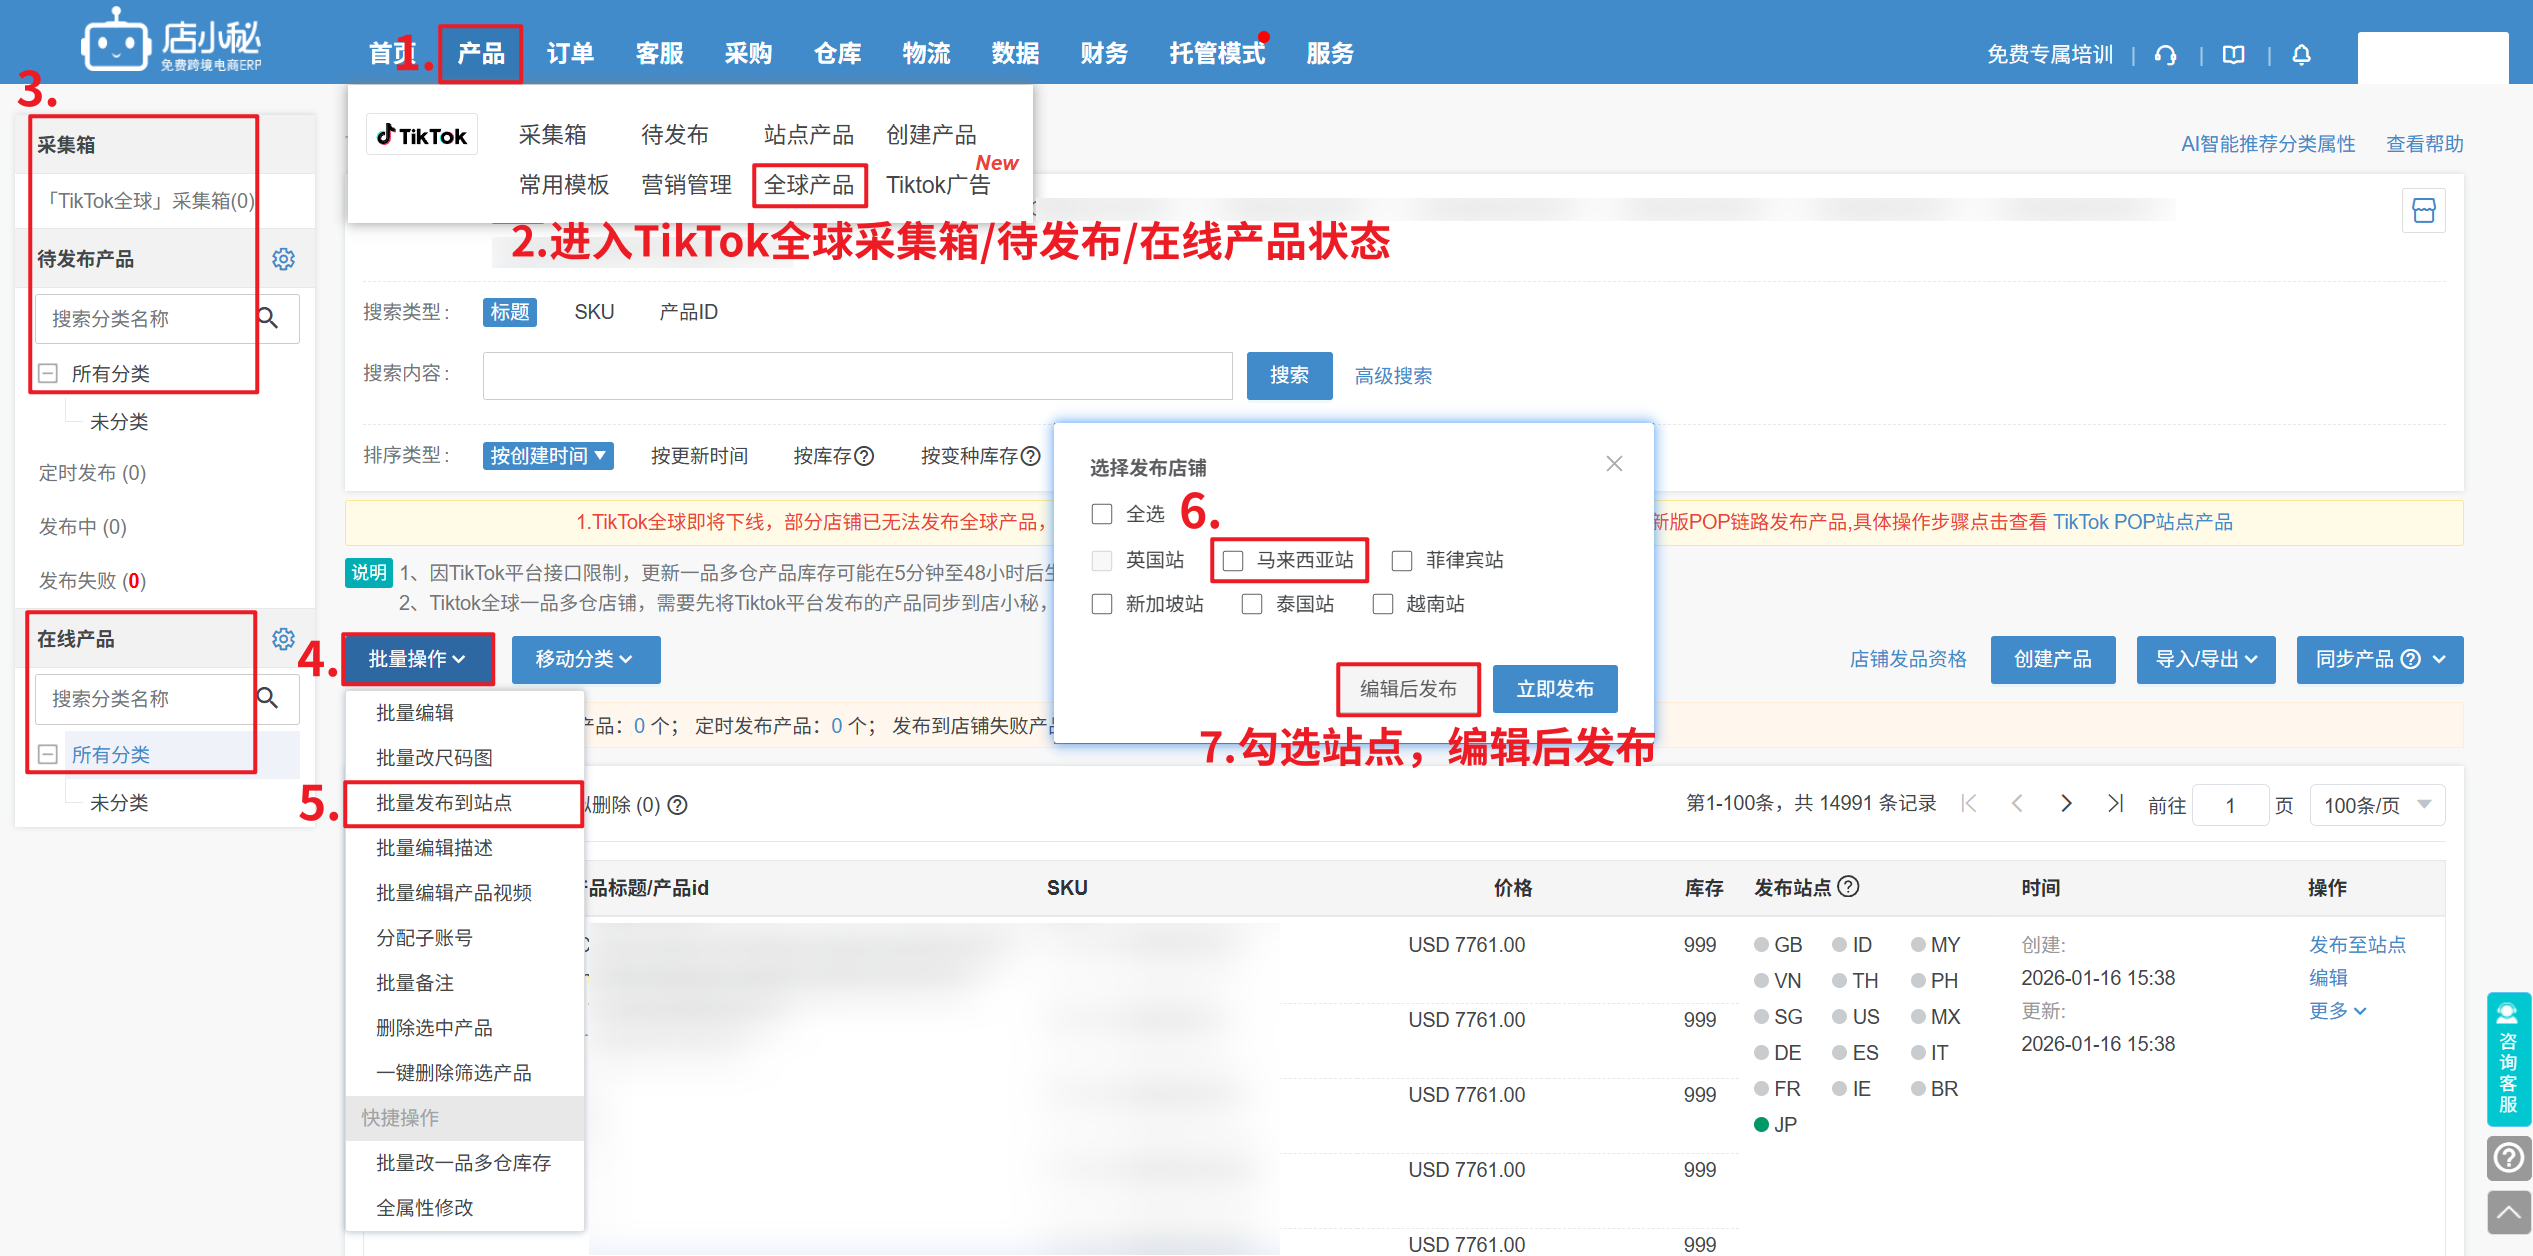Go to next page arrow
The width and height of the screenshot is (2533, 1256).
point(2066,804)
